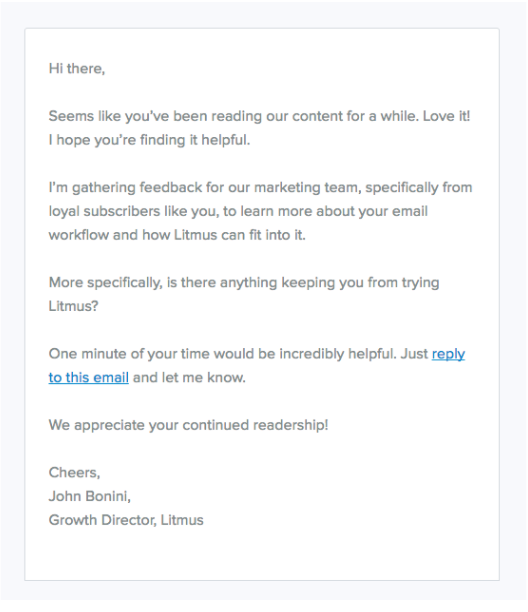Screen dimensions: 528x612
Task: Click the 'Growth Director, Litmus' title line
Action: 126,520
